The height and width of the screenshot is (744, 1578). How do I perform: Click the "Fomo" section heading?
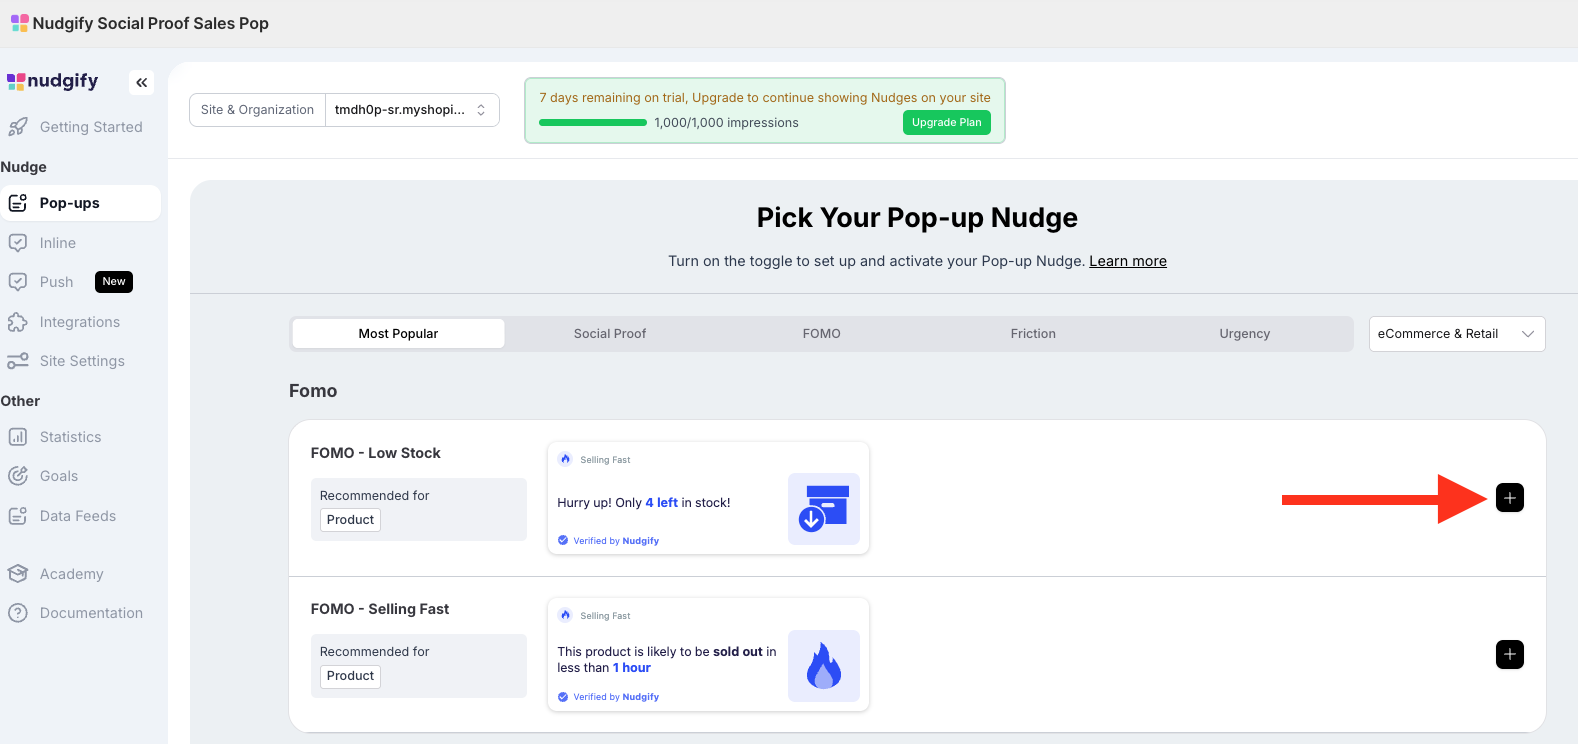313,391
